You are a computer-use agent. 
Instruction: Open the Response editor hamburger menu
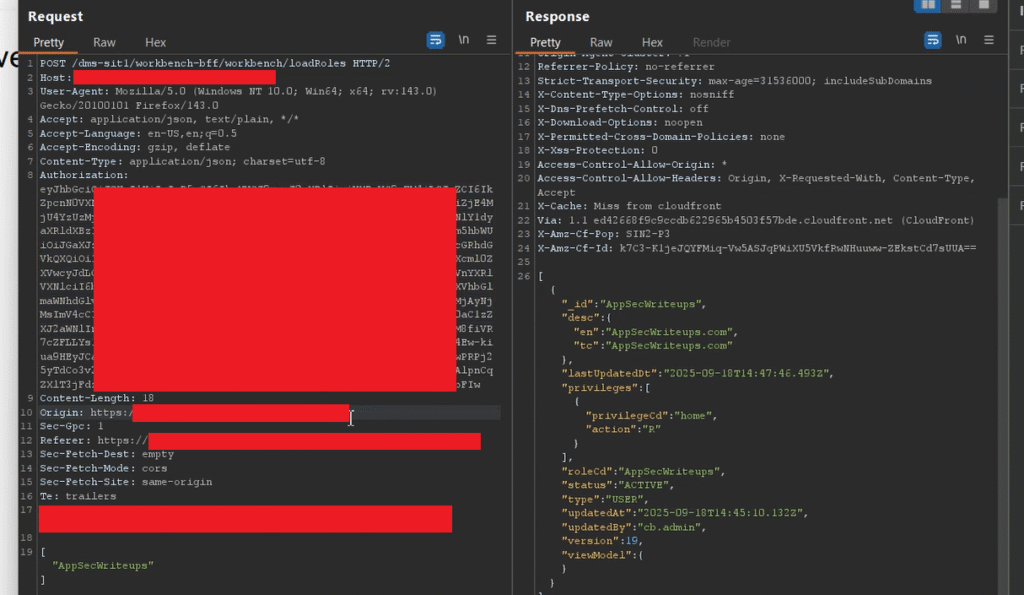[988, 40]
